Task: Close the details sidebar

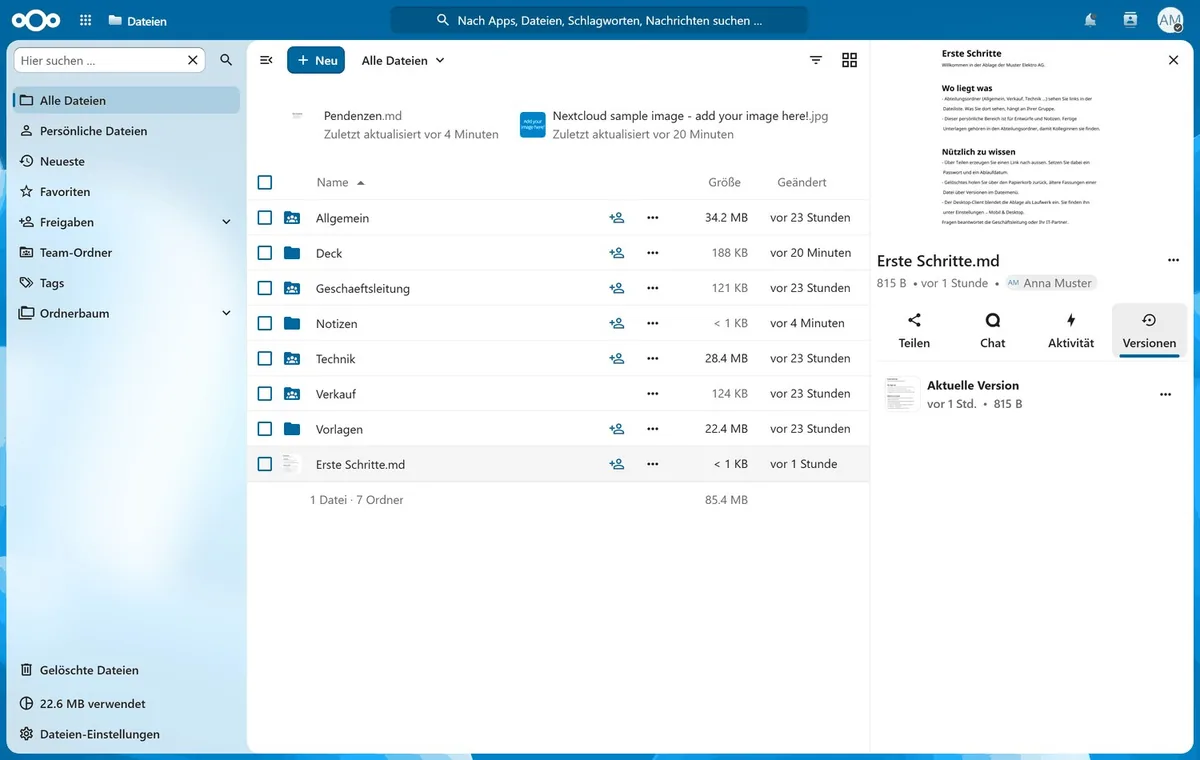Action: (1174, 60)
